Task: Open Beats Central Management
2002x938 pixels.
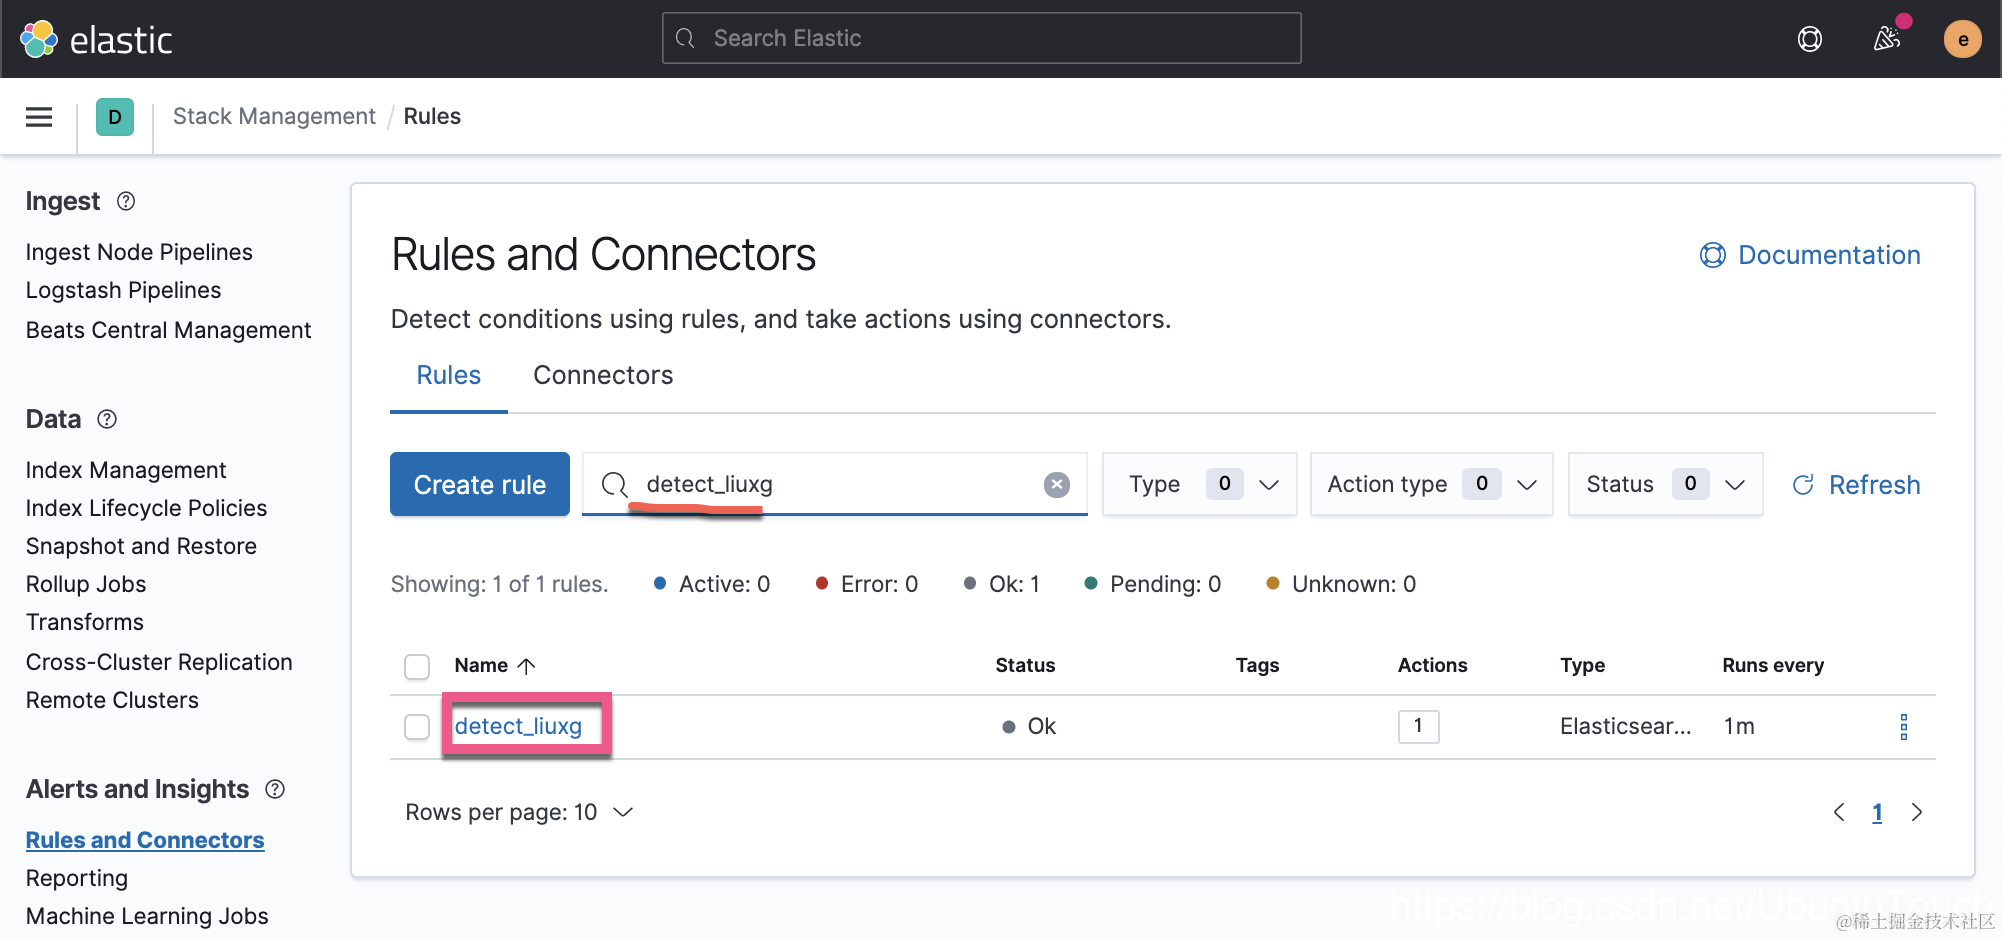Action: pyautogui.click(x=168, y=330)
